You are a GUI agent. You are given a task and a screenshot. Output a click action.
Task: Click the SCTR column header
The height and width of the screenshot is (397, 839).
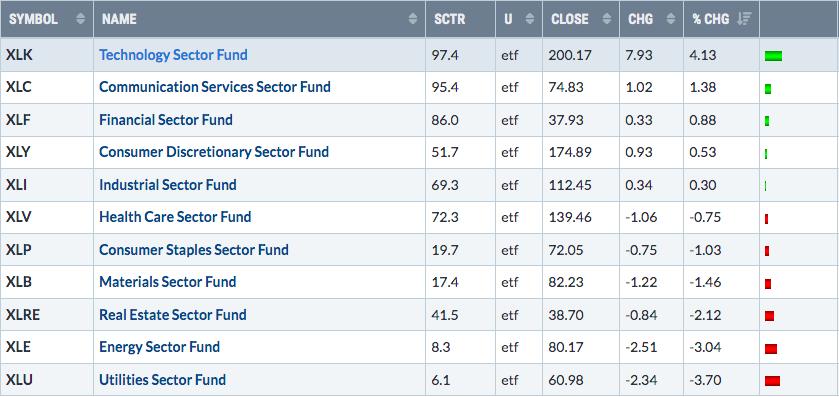pyautogui.click(x=449, y=19)
